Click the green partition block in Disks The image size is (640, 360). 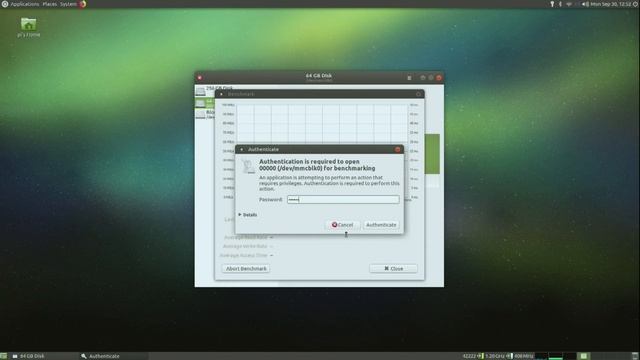click(x=432, y=154)
